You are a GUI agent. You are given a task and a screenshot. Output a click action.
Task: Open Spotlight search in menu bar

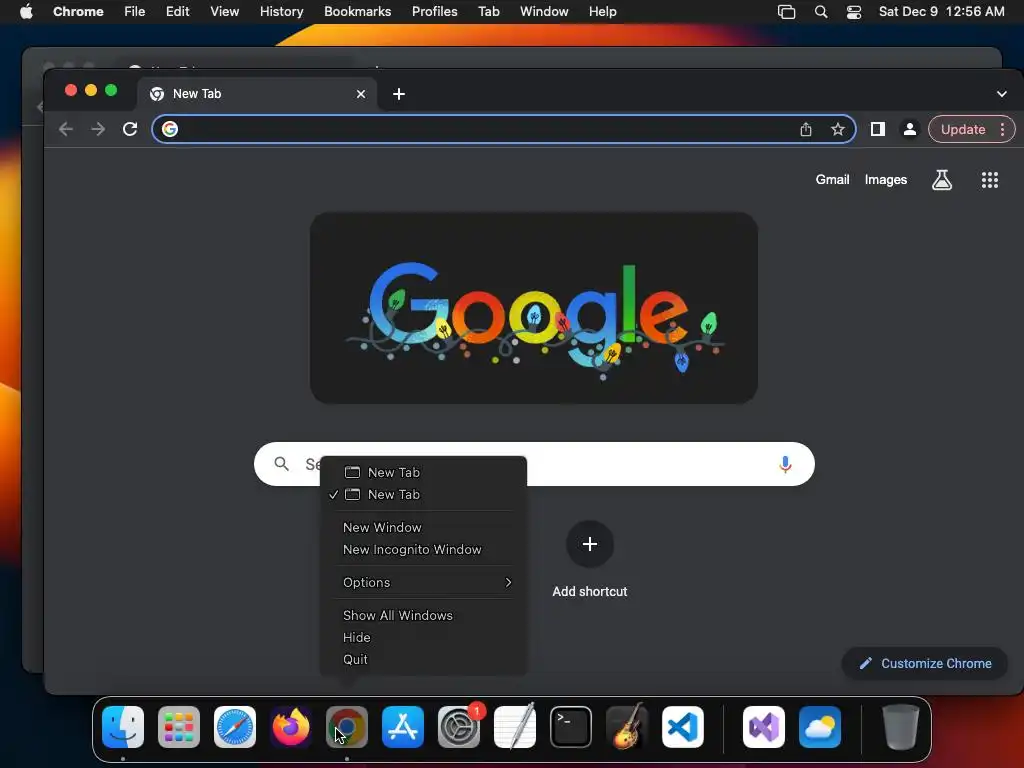click(x=821, y=12)
